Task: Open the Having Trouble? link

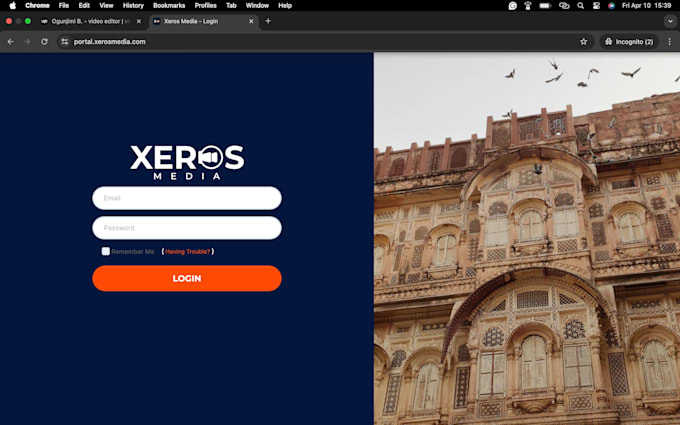Action: pos(188,252)
